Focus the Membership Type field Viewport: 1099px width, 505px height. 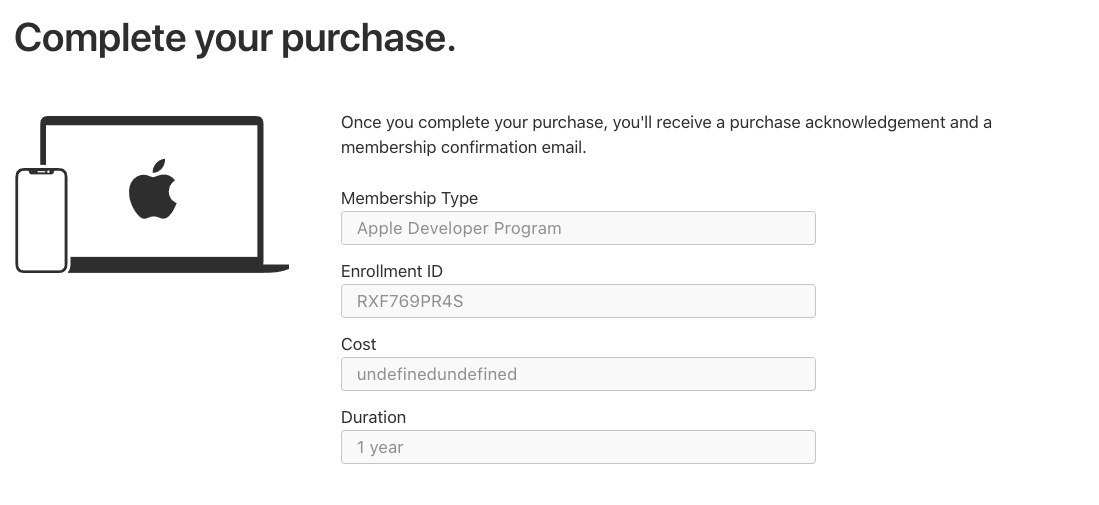[578, 228]
